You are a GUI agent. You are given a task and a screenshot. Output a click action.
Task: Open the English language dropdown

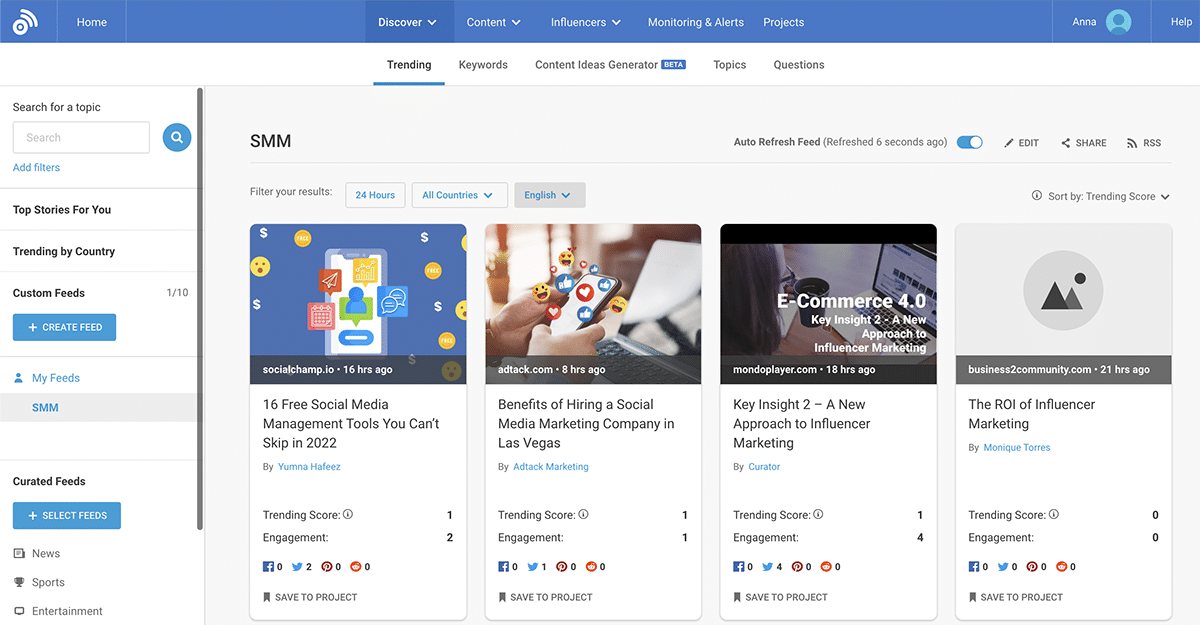549,195
